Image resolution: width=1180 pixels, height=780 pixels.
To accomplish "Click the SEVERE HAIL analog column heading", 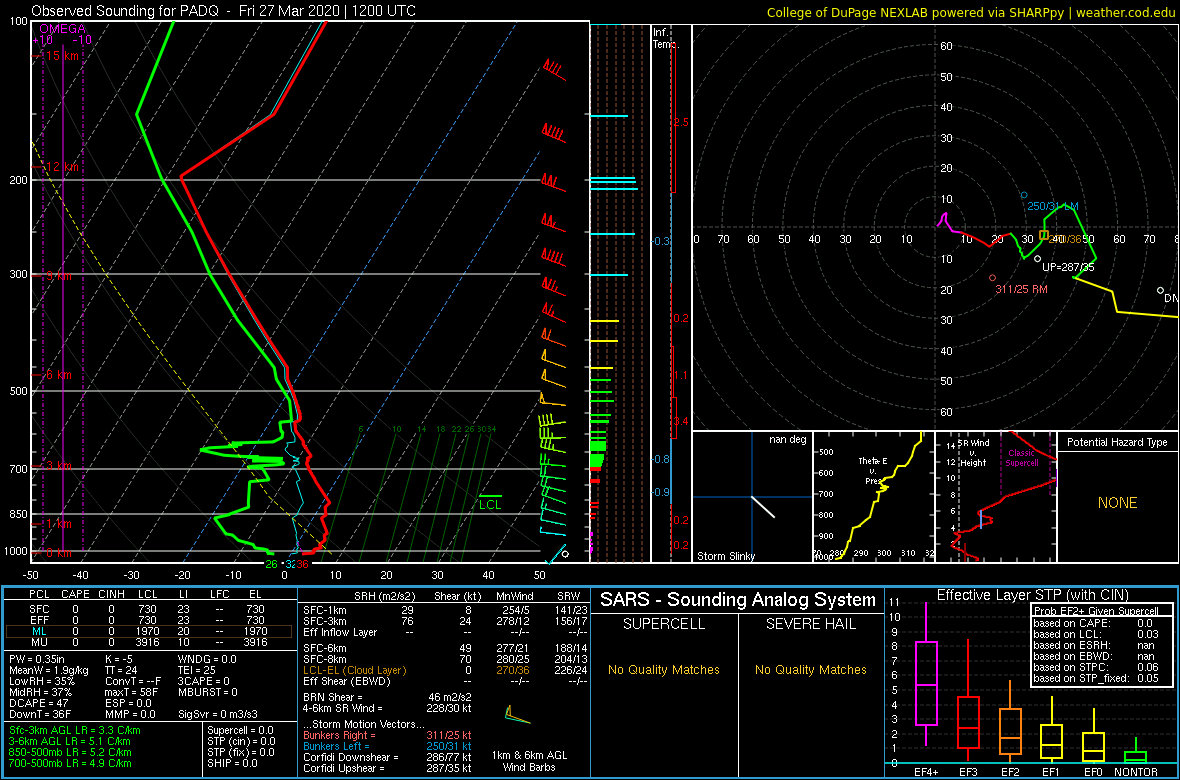I will tap(811, 625).
